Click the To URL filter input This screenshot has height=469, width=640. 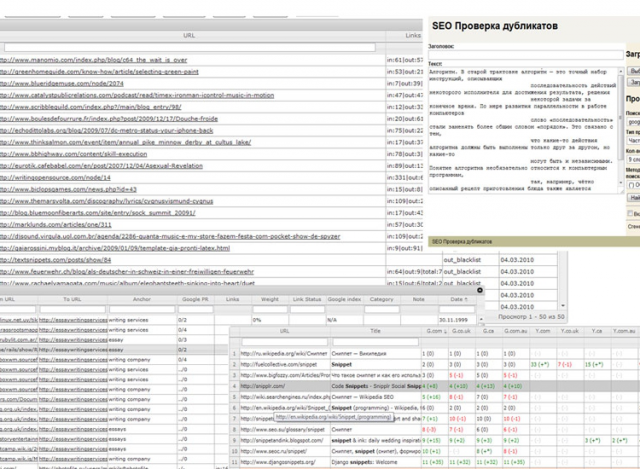(x=73, y=309)
